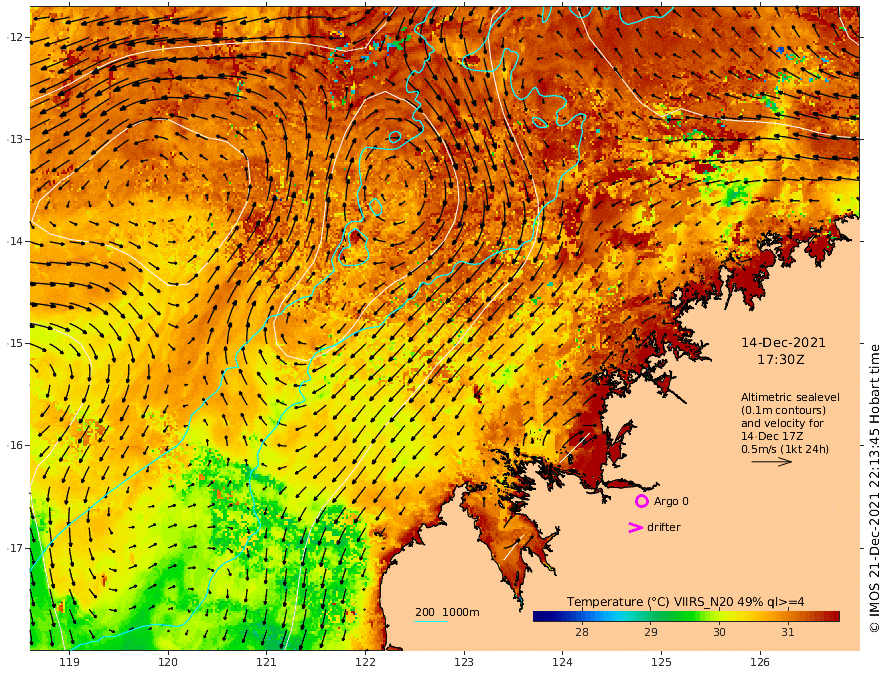The height and width of the screenshot is (680, 880).
Task: Click the latitude axis label -17
Action: (15, 548)
